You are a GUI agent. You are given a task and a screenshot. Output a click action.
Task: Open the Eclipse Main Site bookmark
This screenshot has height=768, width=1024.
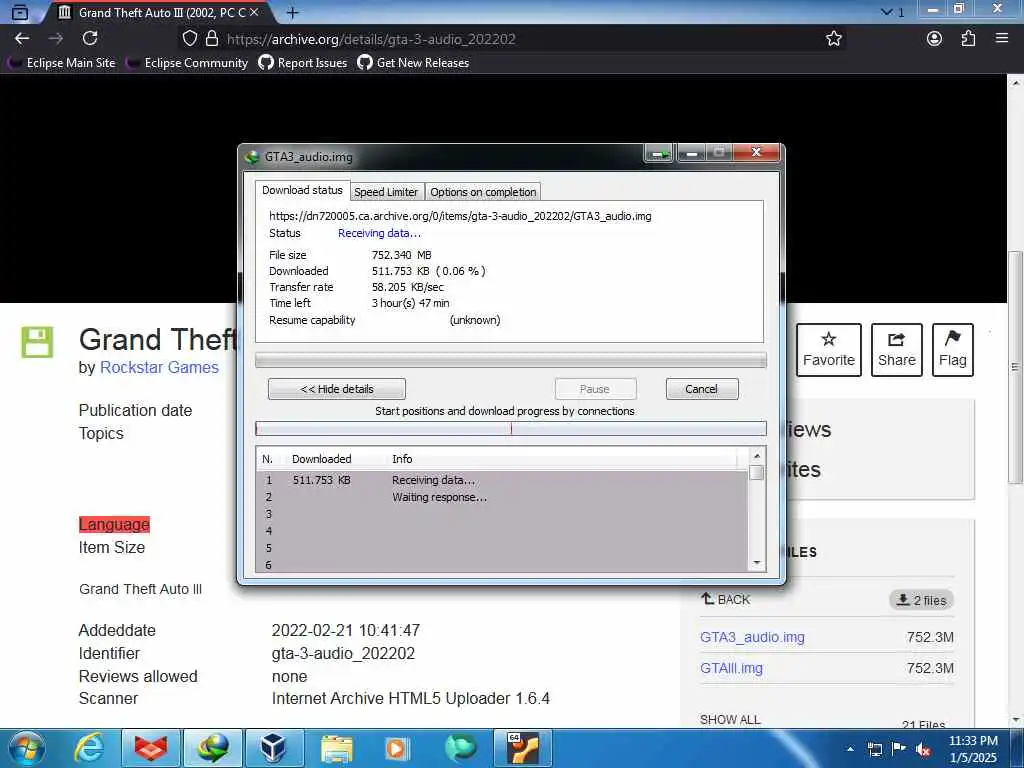pyautogui.click(x=61, y=63)
